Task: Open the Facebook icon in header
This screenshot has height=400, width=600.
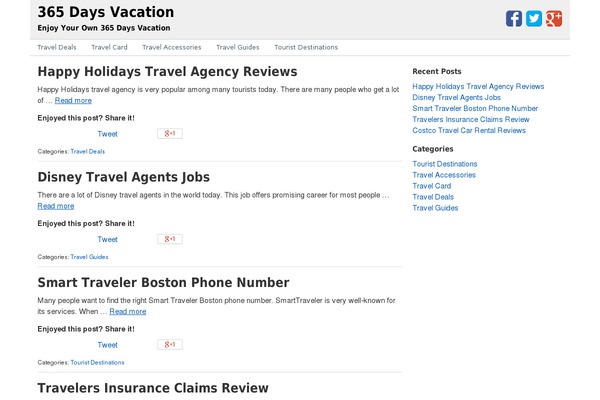Action: point(514,18)
